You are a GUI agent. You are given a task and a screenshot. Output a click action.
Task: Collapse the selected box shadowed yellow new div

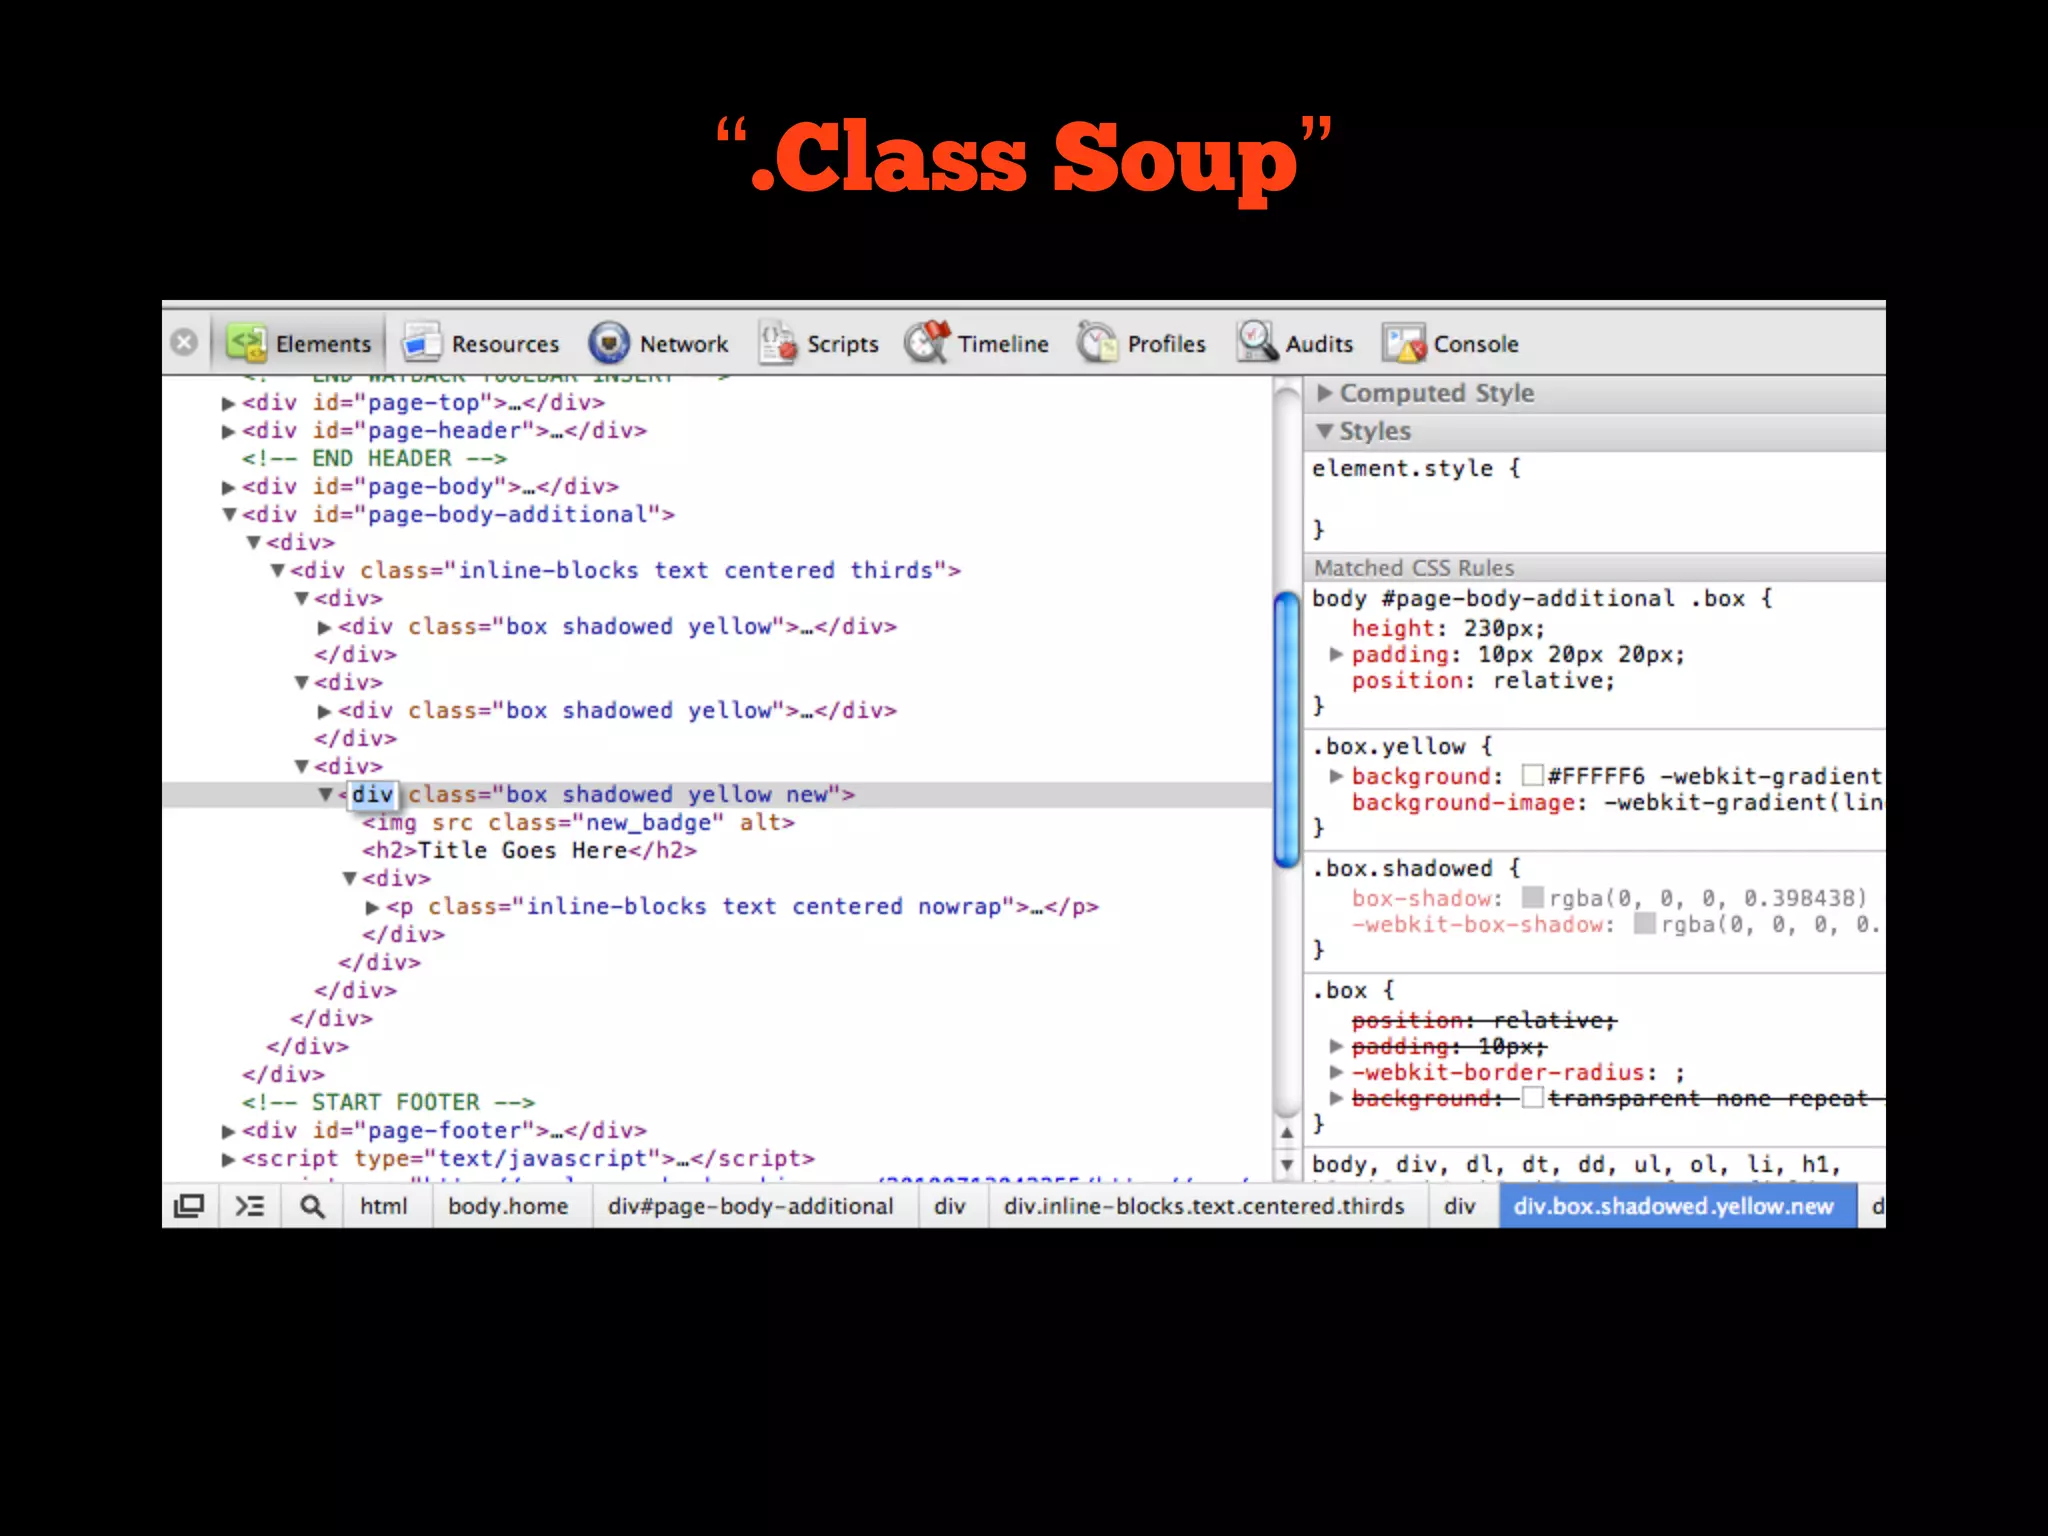point(326,794)
